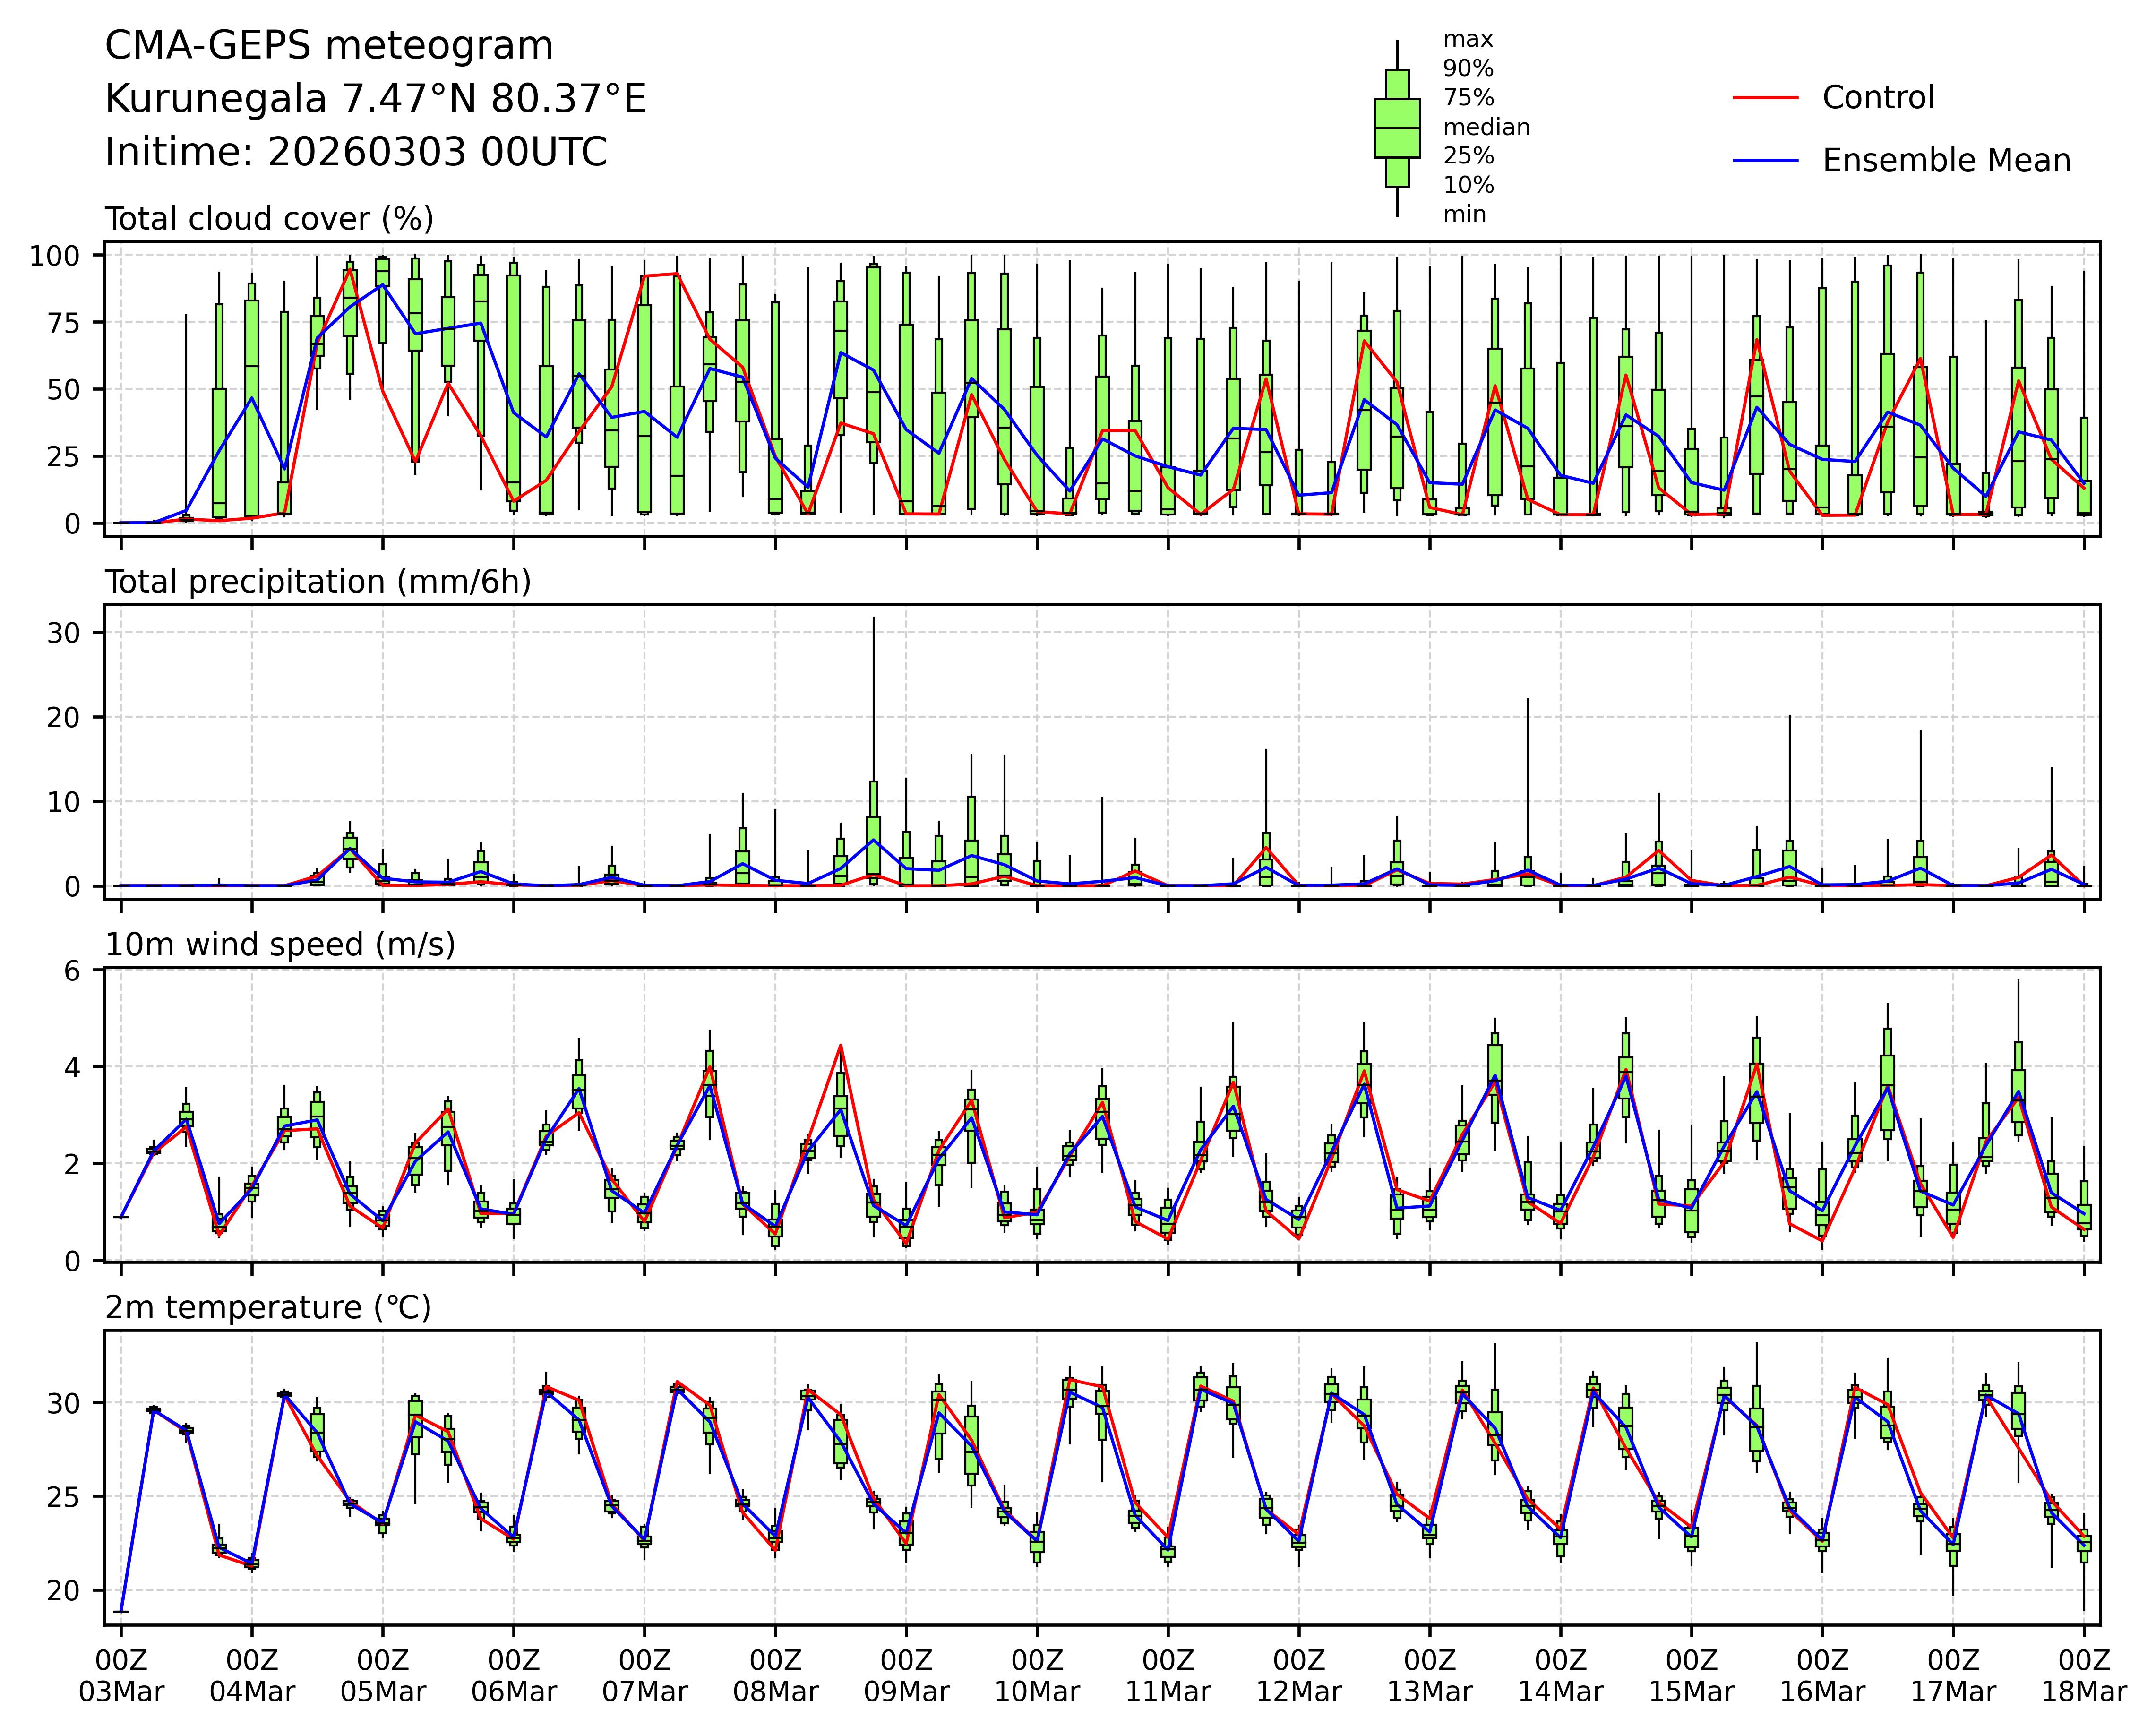Click the median label in legend
Image resolution: width=2156 pixels, height=1735 pixels.
[1486, 127]
